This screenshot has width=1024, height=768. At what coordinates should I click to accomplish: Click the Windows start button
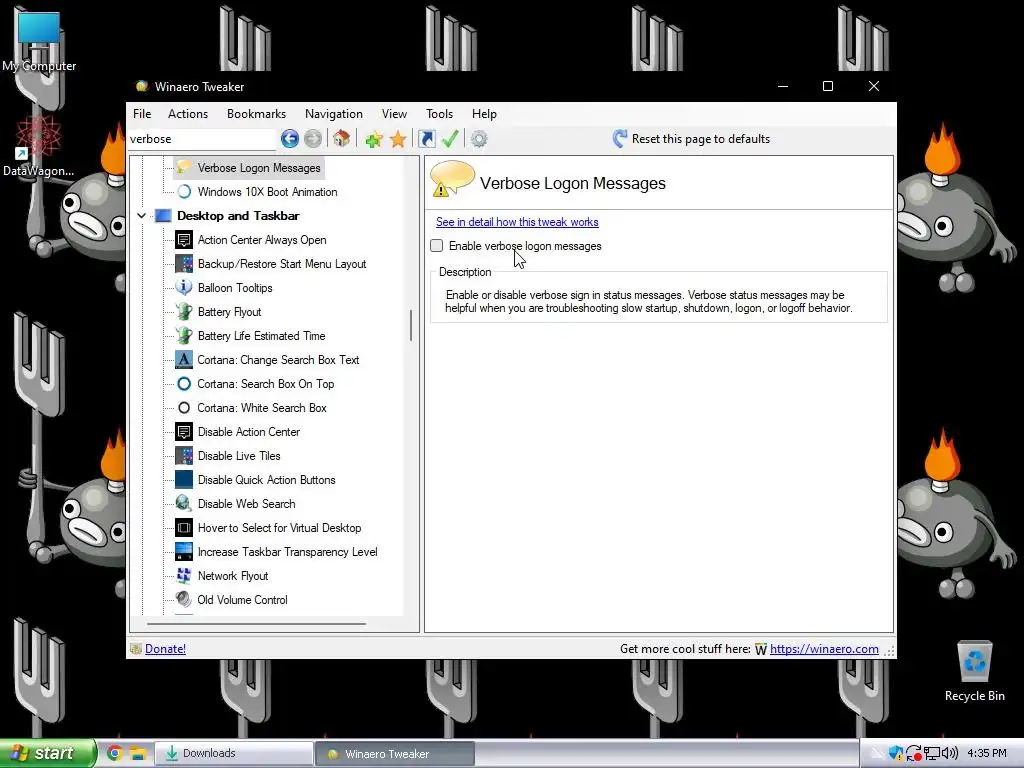(x=48, y=753)
